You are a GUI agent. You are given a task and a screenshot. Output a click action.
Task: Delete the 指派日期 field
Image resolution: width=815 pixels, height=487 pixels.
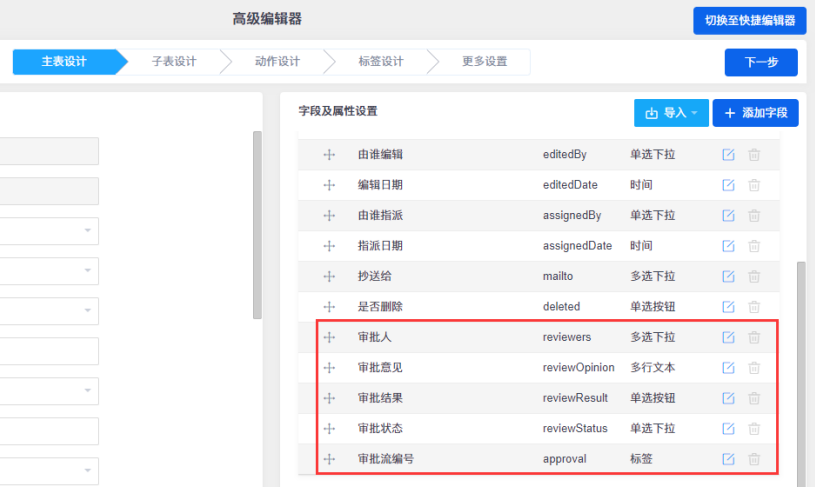754,246
